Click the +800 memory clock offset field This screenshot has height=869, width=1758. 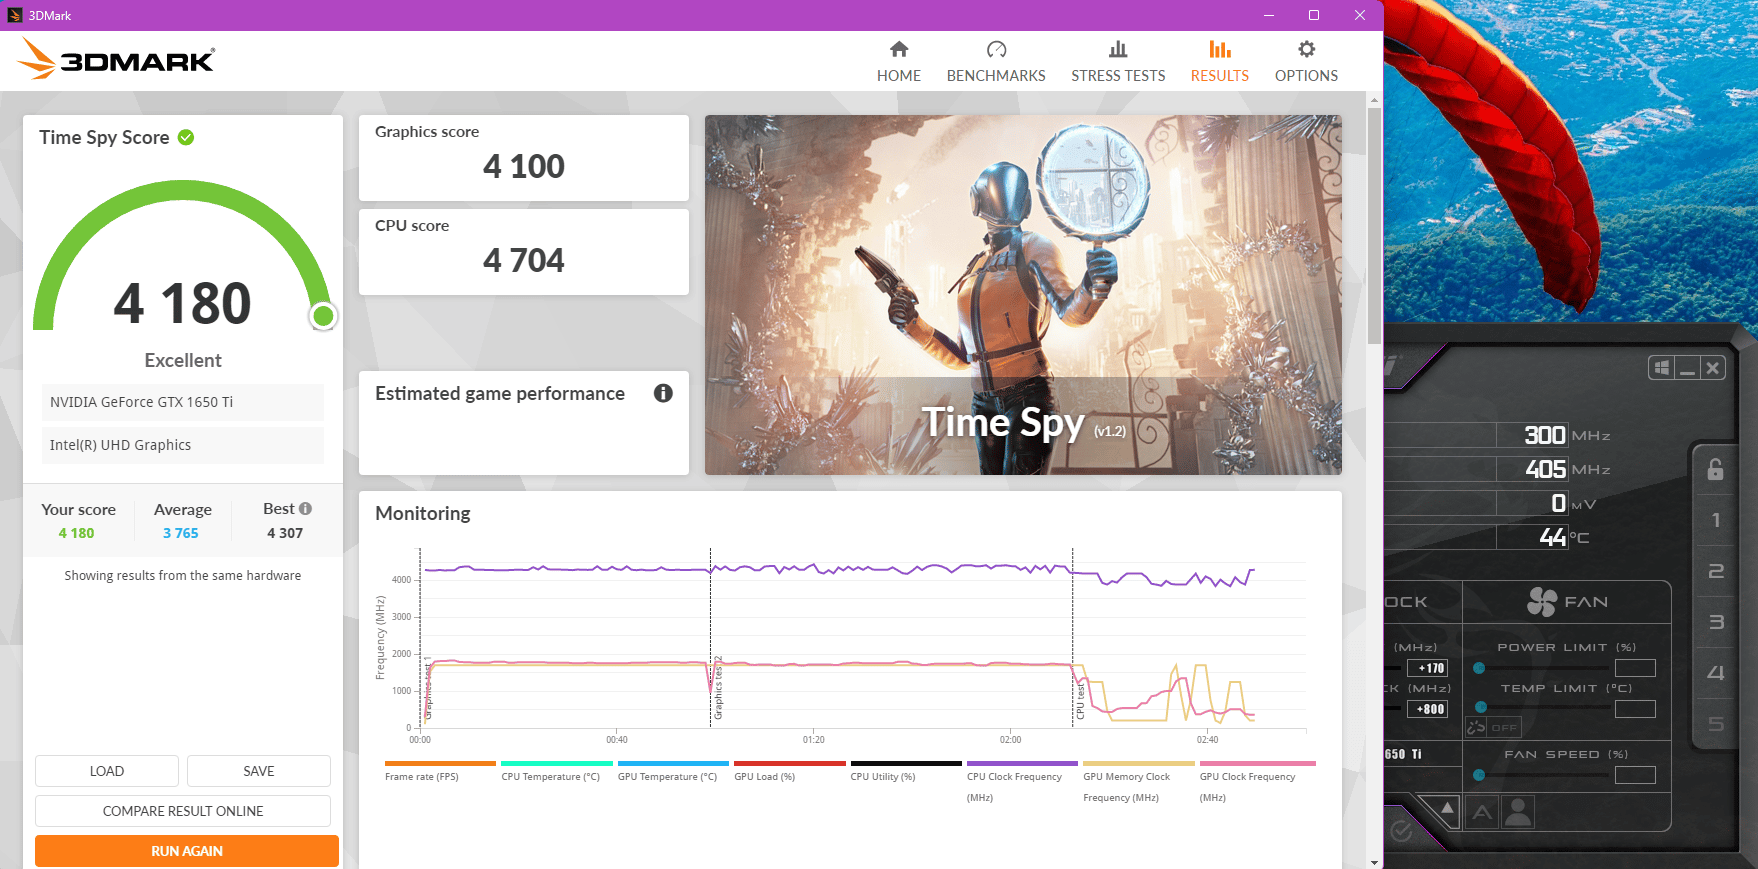pyautogui.click(x=1427, y=709)
